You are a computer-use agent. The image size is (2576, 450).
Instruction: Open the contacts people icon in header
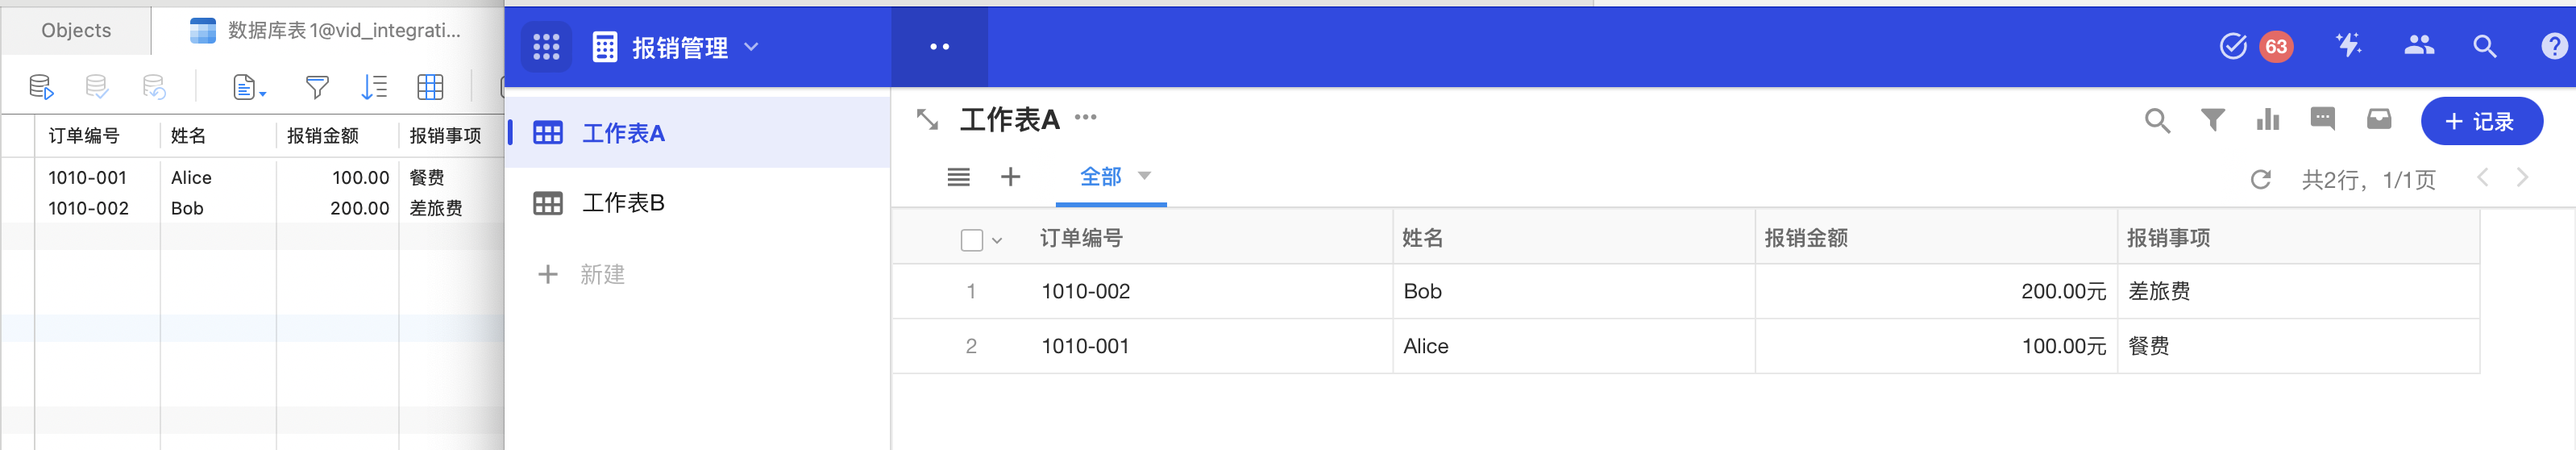point(2419,46)
